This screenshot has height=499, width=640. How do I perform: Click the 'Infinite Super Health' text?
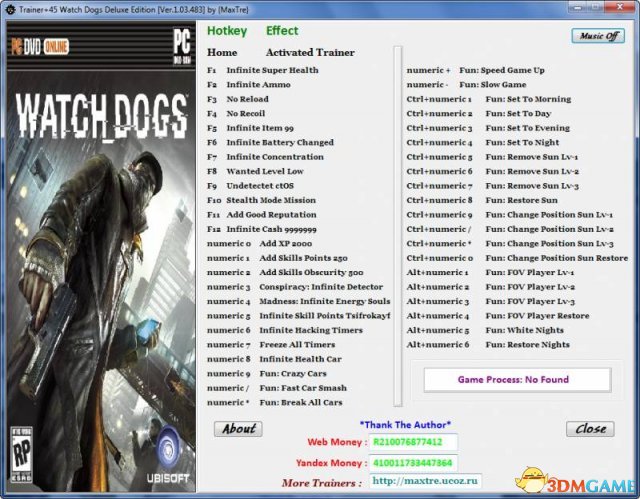[272, 70]
